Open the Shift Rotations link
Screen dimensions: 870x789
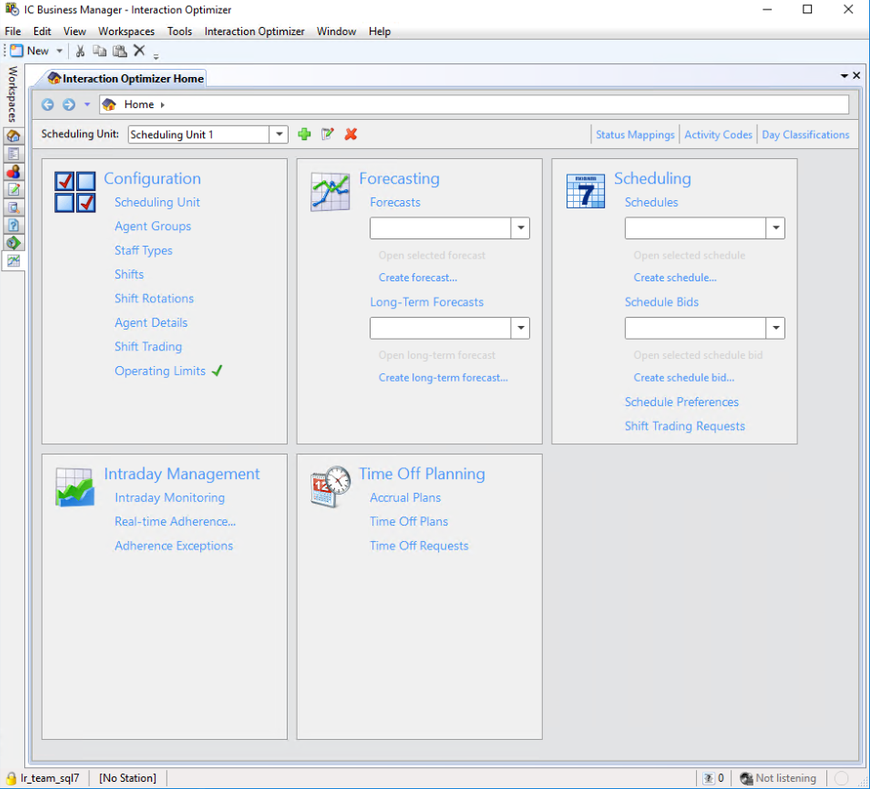(154, 299)
